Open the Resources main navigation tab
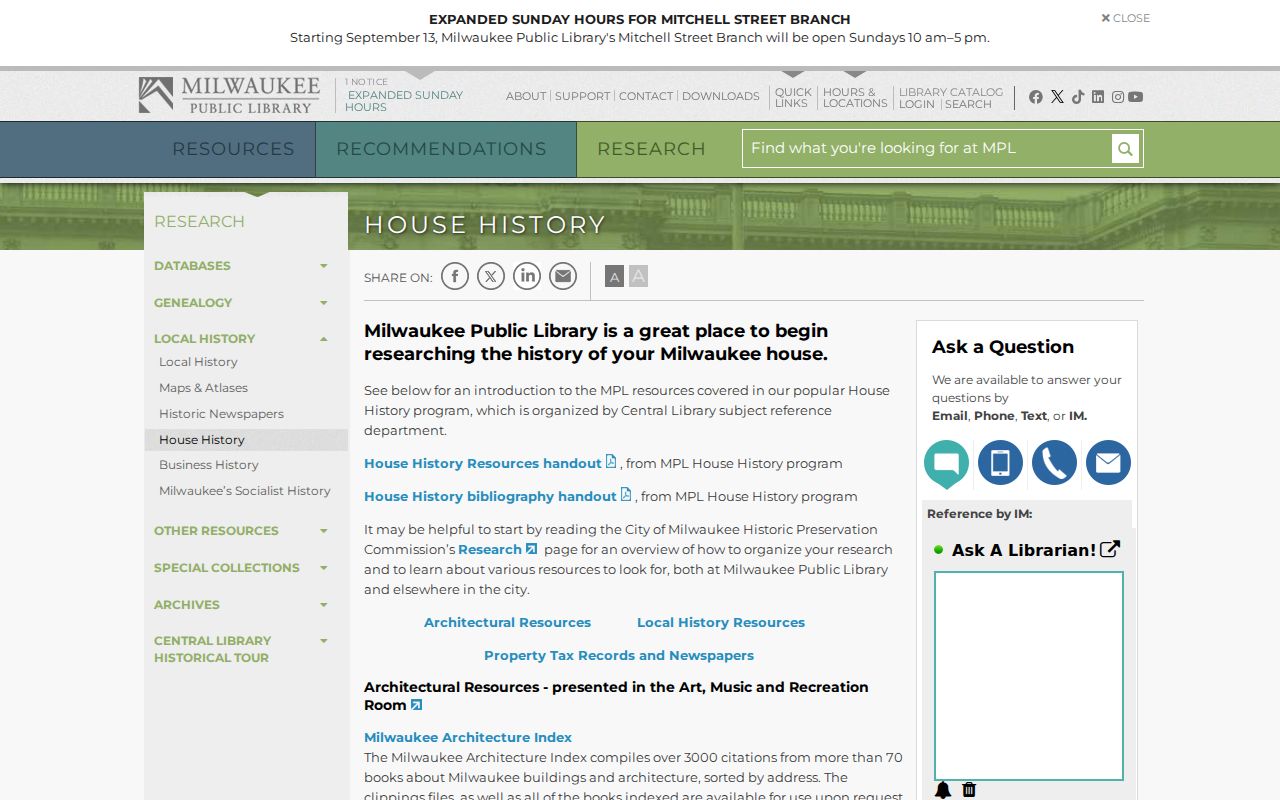Viewport: 1280px width, 800px height. click(x=233, y=149)
